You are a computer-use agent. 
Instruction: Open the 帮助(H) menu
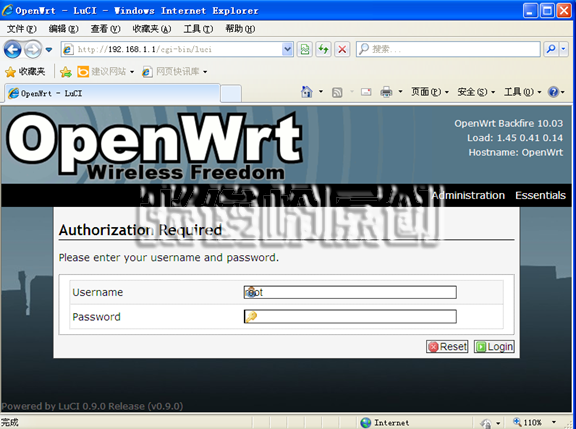[x=240, y=29]
